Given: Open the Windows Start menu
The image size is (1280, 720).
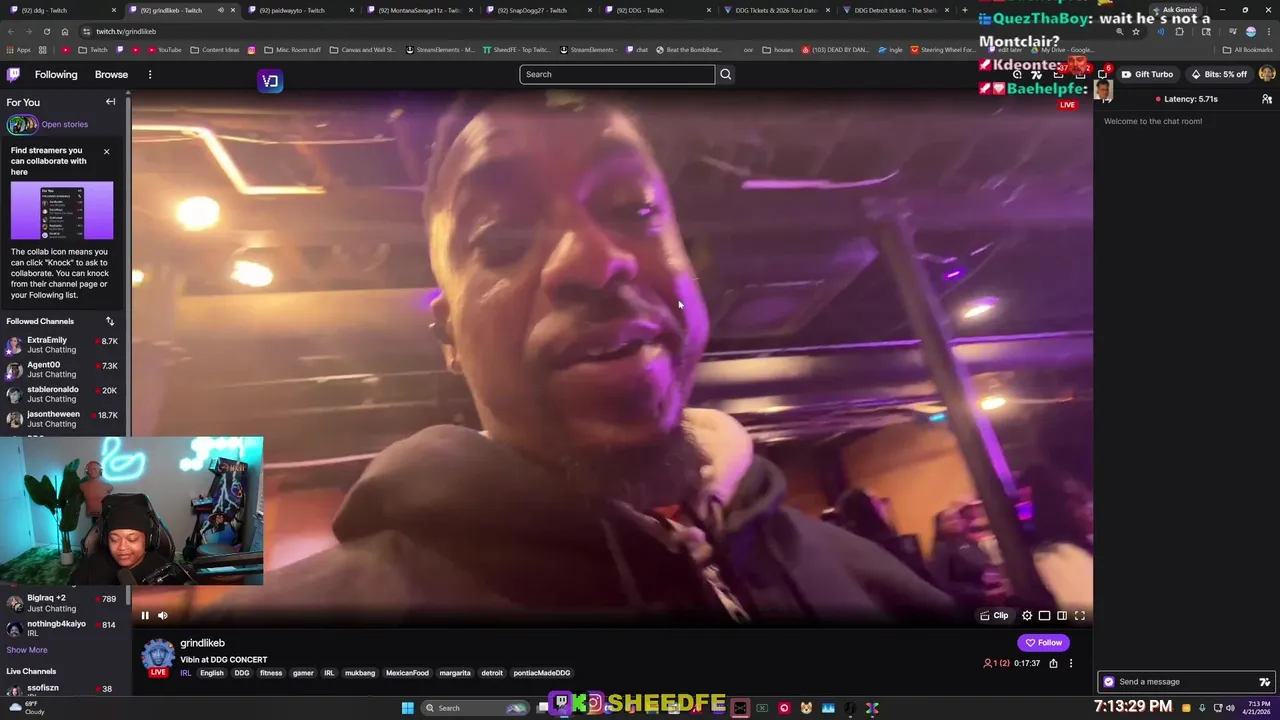Looking at the screenshot, I should [407, 708].
